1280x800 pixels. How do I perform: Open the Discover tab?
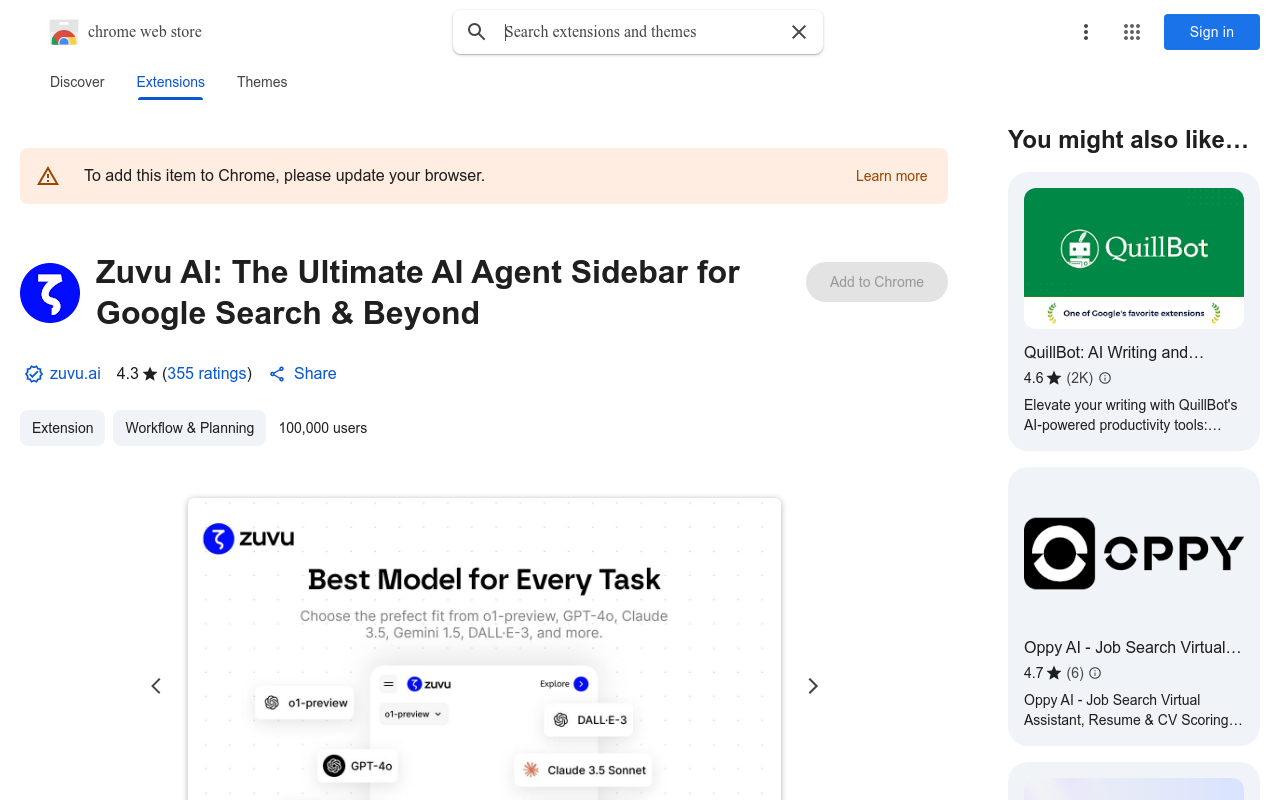(x=77, y=82)
